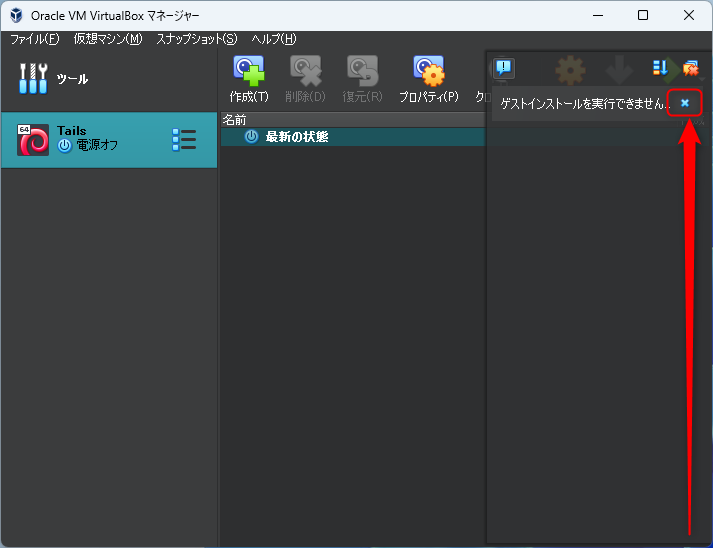Open the 仮想マシン(M) menu

(x=108, y=39)
